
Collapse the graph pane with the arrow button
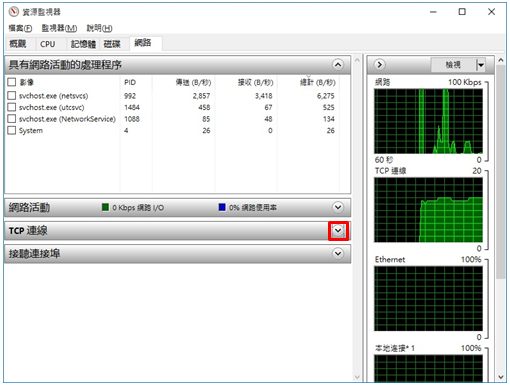click(379, 64)
